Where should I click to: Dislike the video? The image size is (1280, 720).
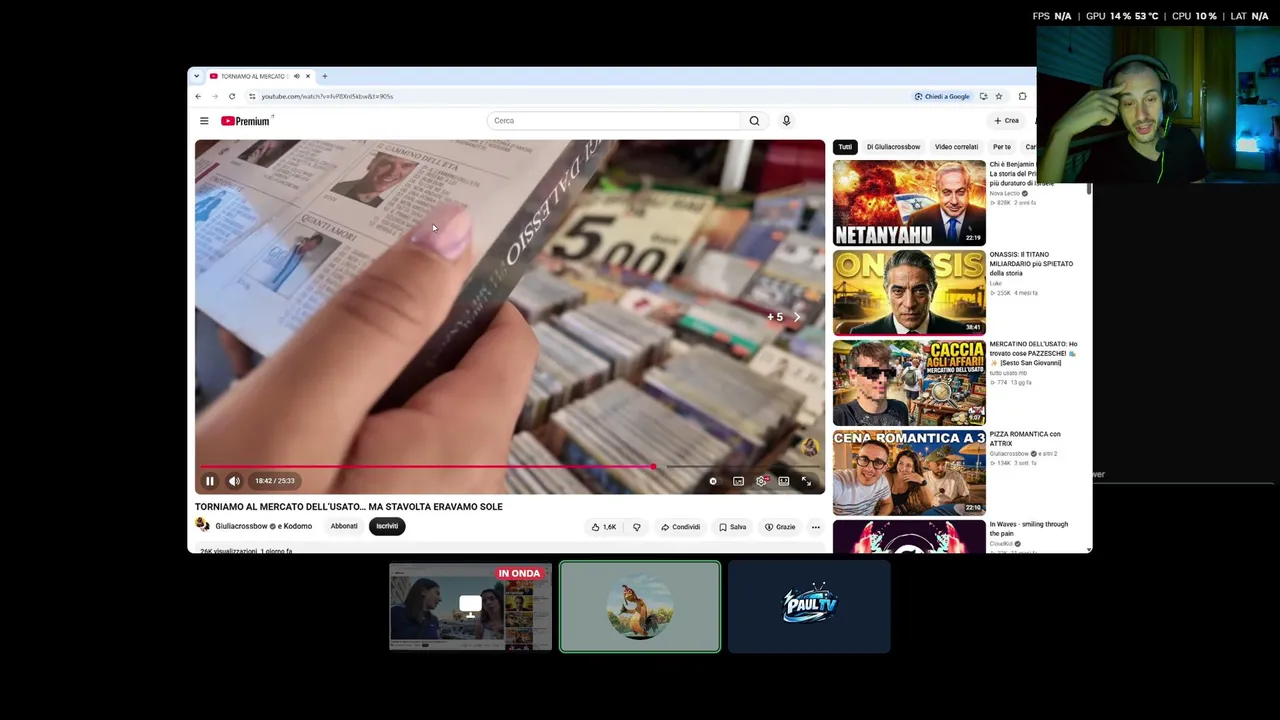[x=636, y=527]
